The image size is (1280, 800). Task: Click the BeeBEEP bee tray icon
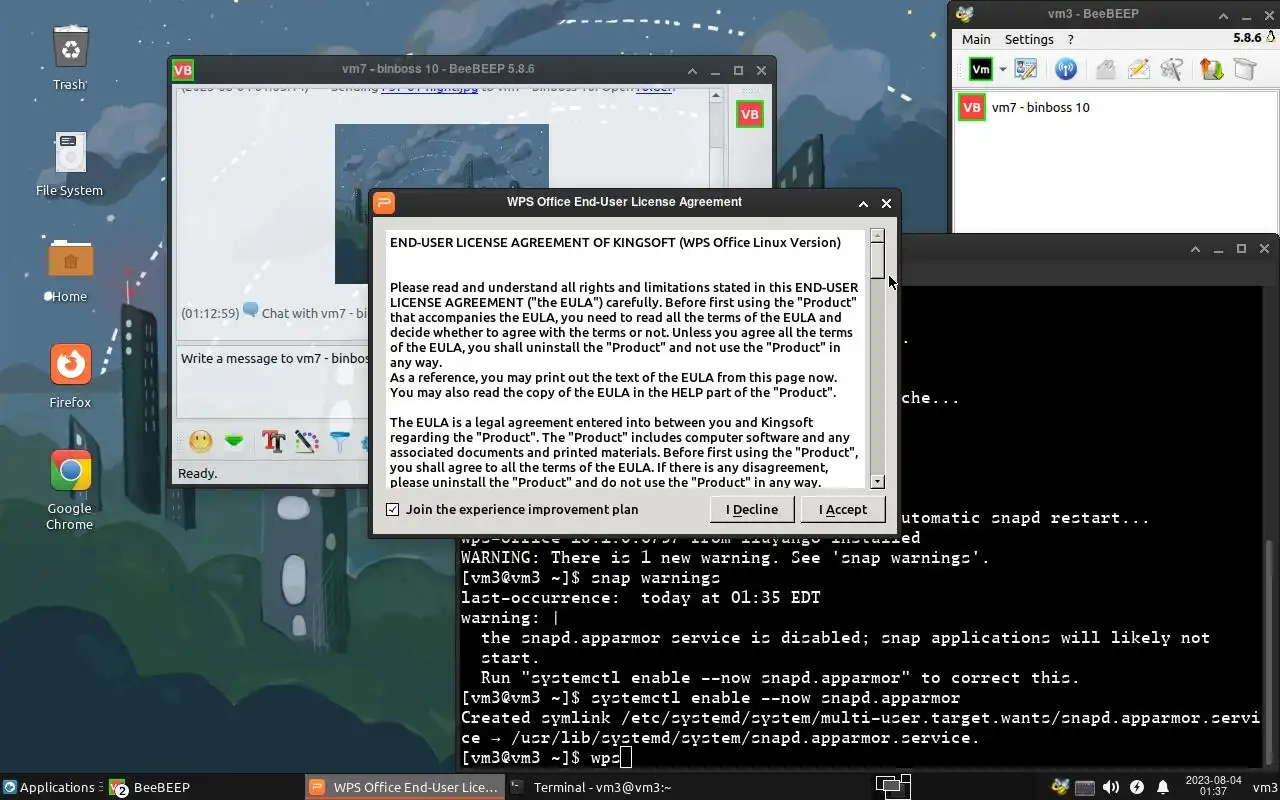(1060, 787)
